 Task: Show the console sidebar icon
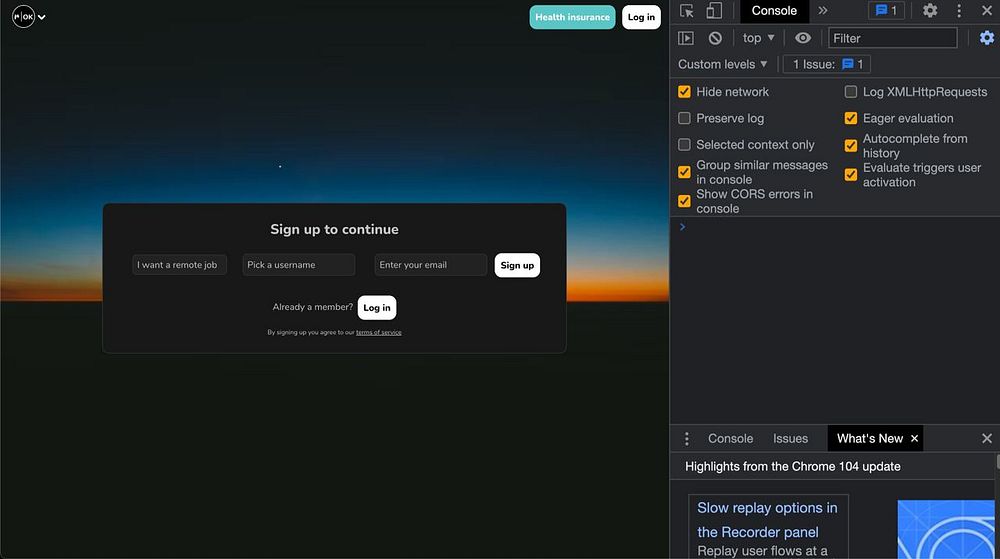coord(686,38)
